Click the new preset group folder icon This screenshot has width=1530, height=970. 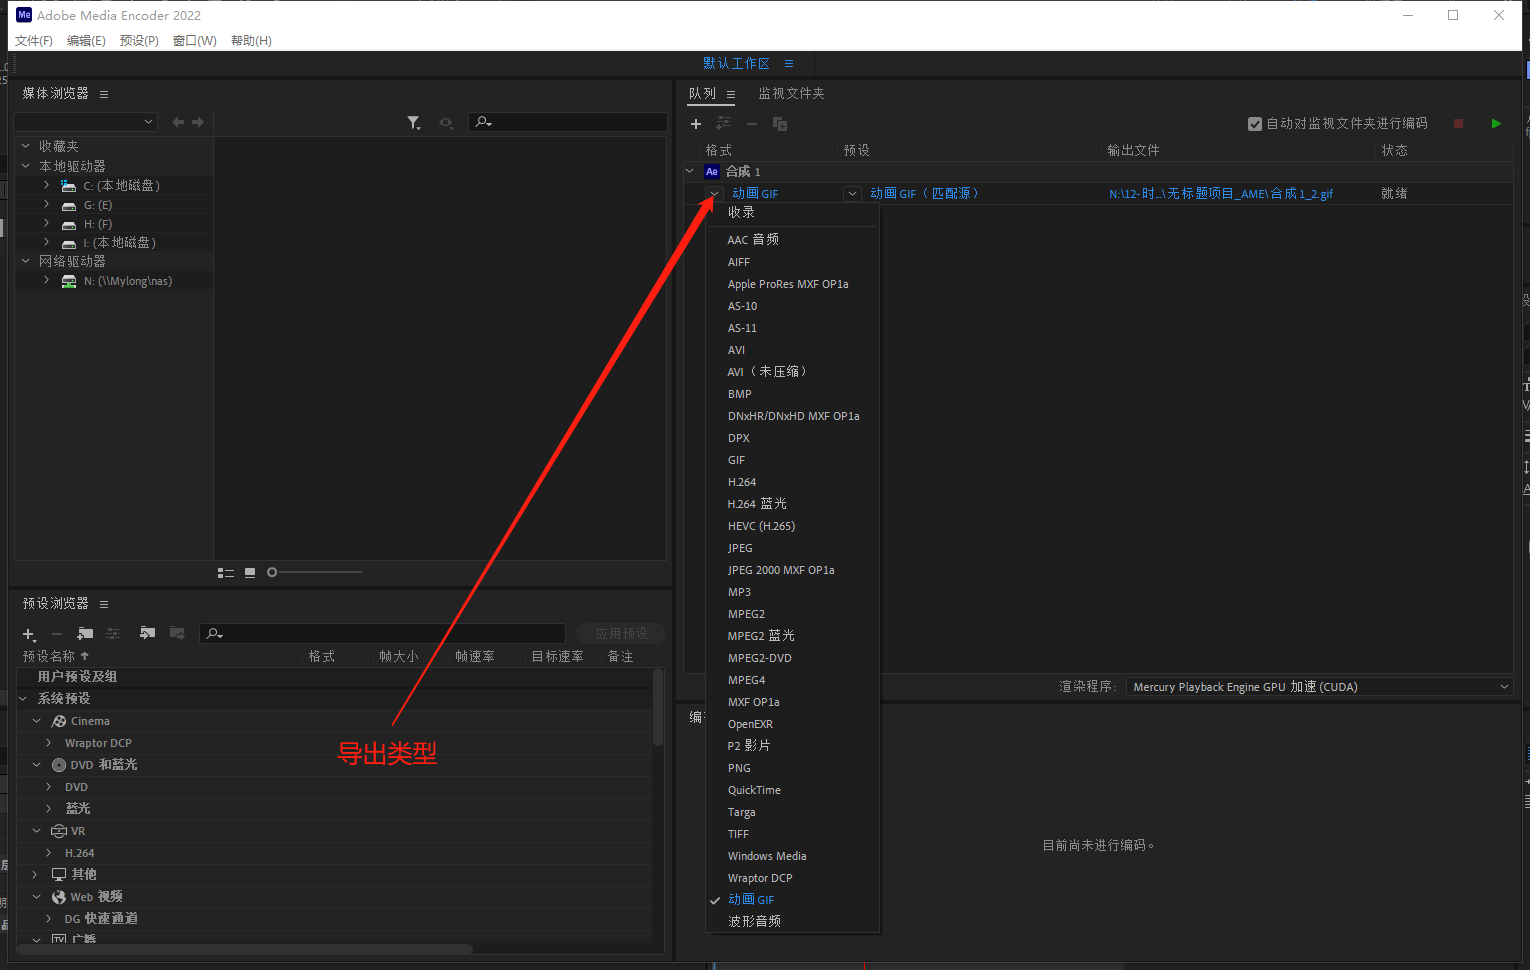(x=85, y=633)
